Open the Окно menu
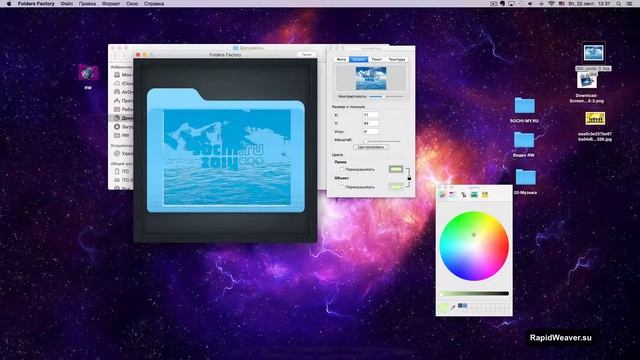 (x=132, y=3)
